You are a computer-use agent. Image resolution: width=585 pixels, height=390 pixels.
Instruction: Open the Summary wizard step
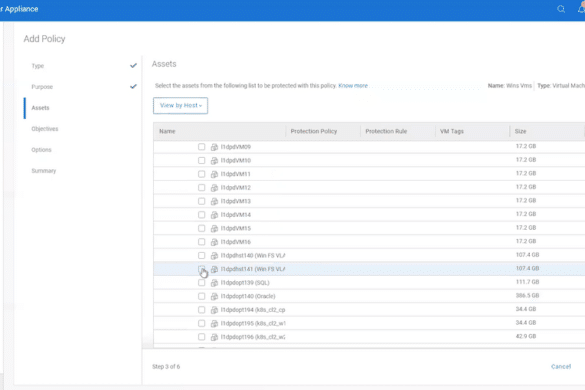[44, 171]
